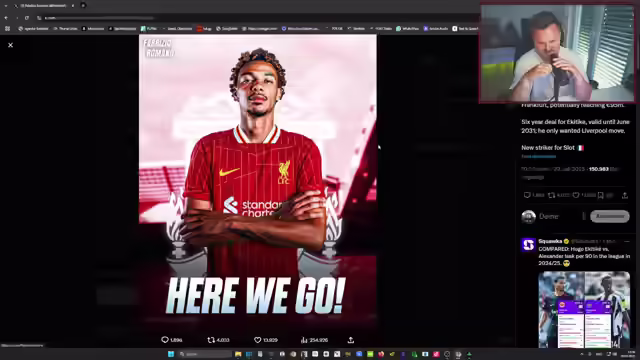
Task: Open the pink app icon on taskbar
Action: [436, 354]
